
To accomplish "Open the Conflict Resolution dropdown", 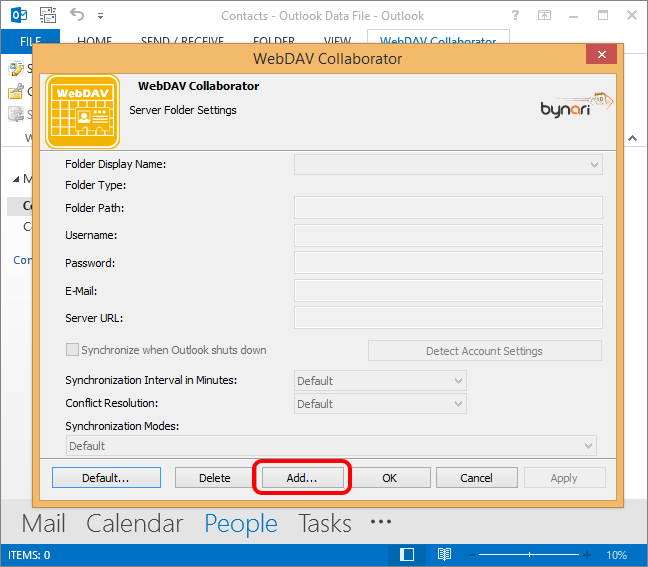I will [x=380, y=404].
